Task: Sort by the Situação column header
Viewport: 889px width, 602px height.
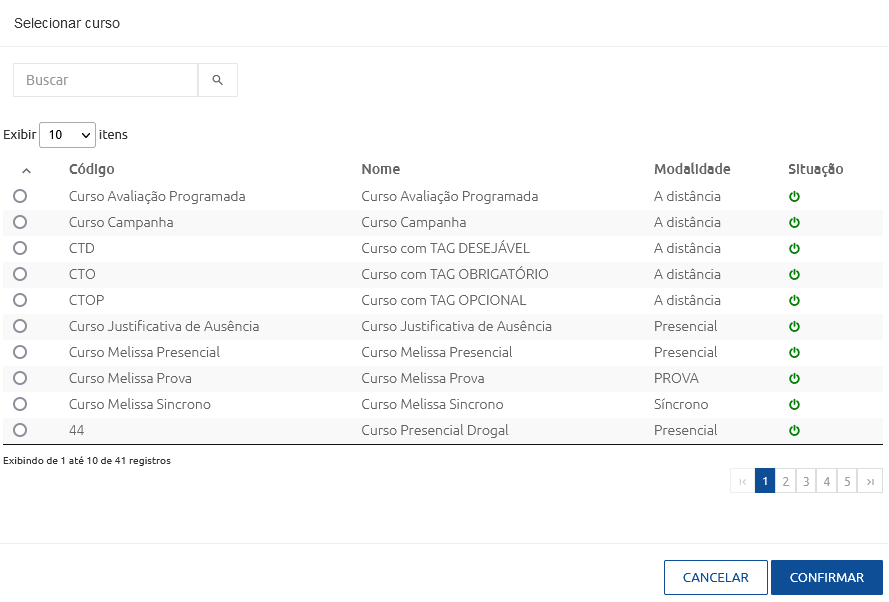Action: pyautogui.click(x=815, y=169)
